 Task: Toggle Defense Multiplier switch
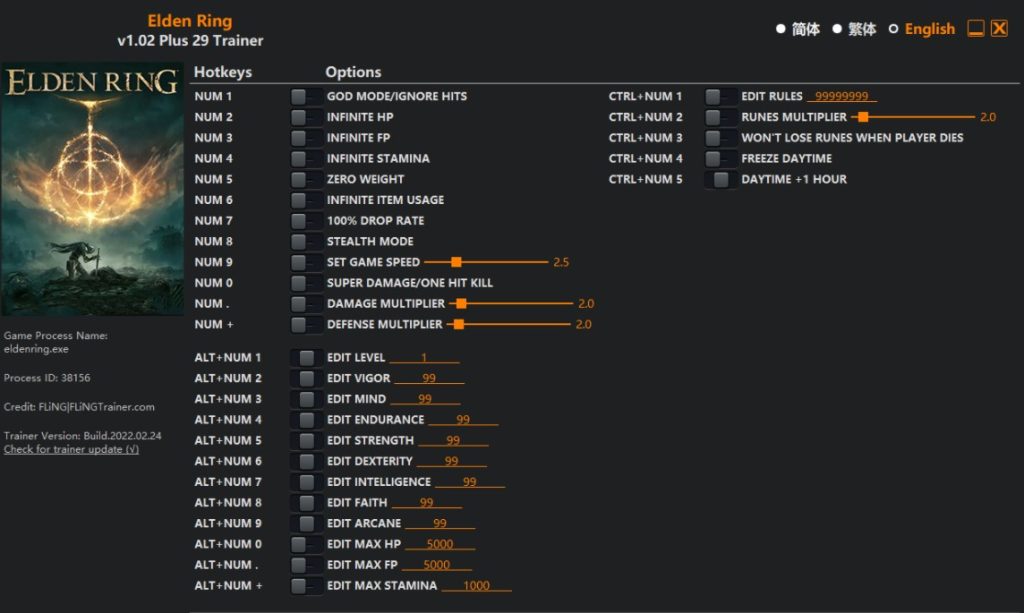coord(306,324)
